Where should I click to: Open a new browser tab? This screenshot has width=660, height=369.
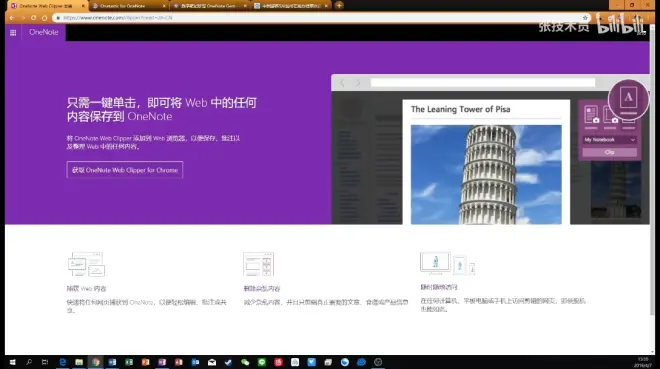click(x=339, y=5)
